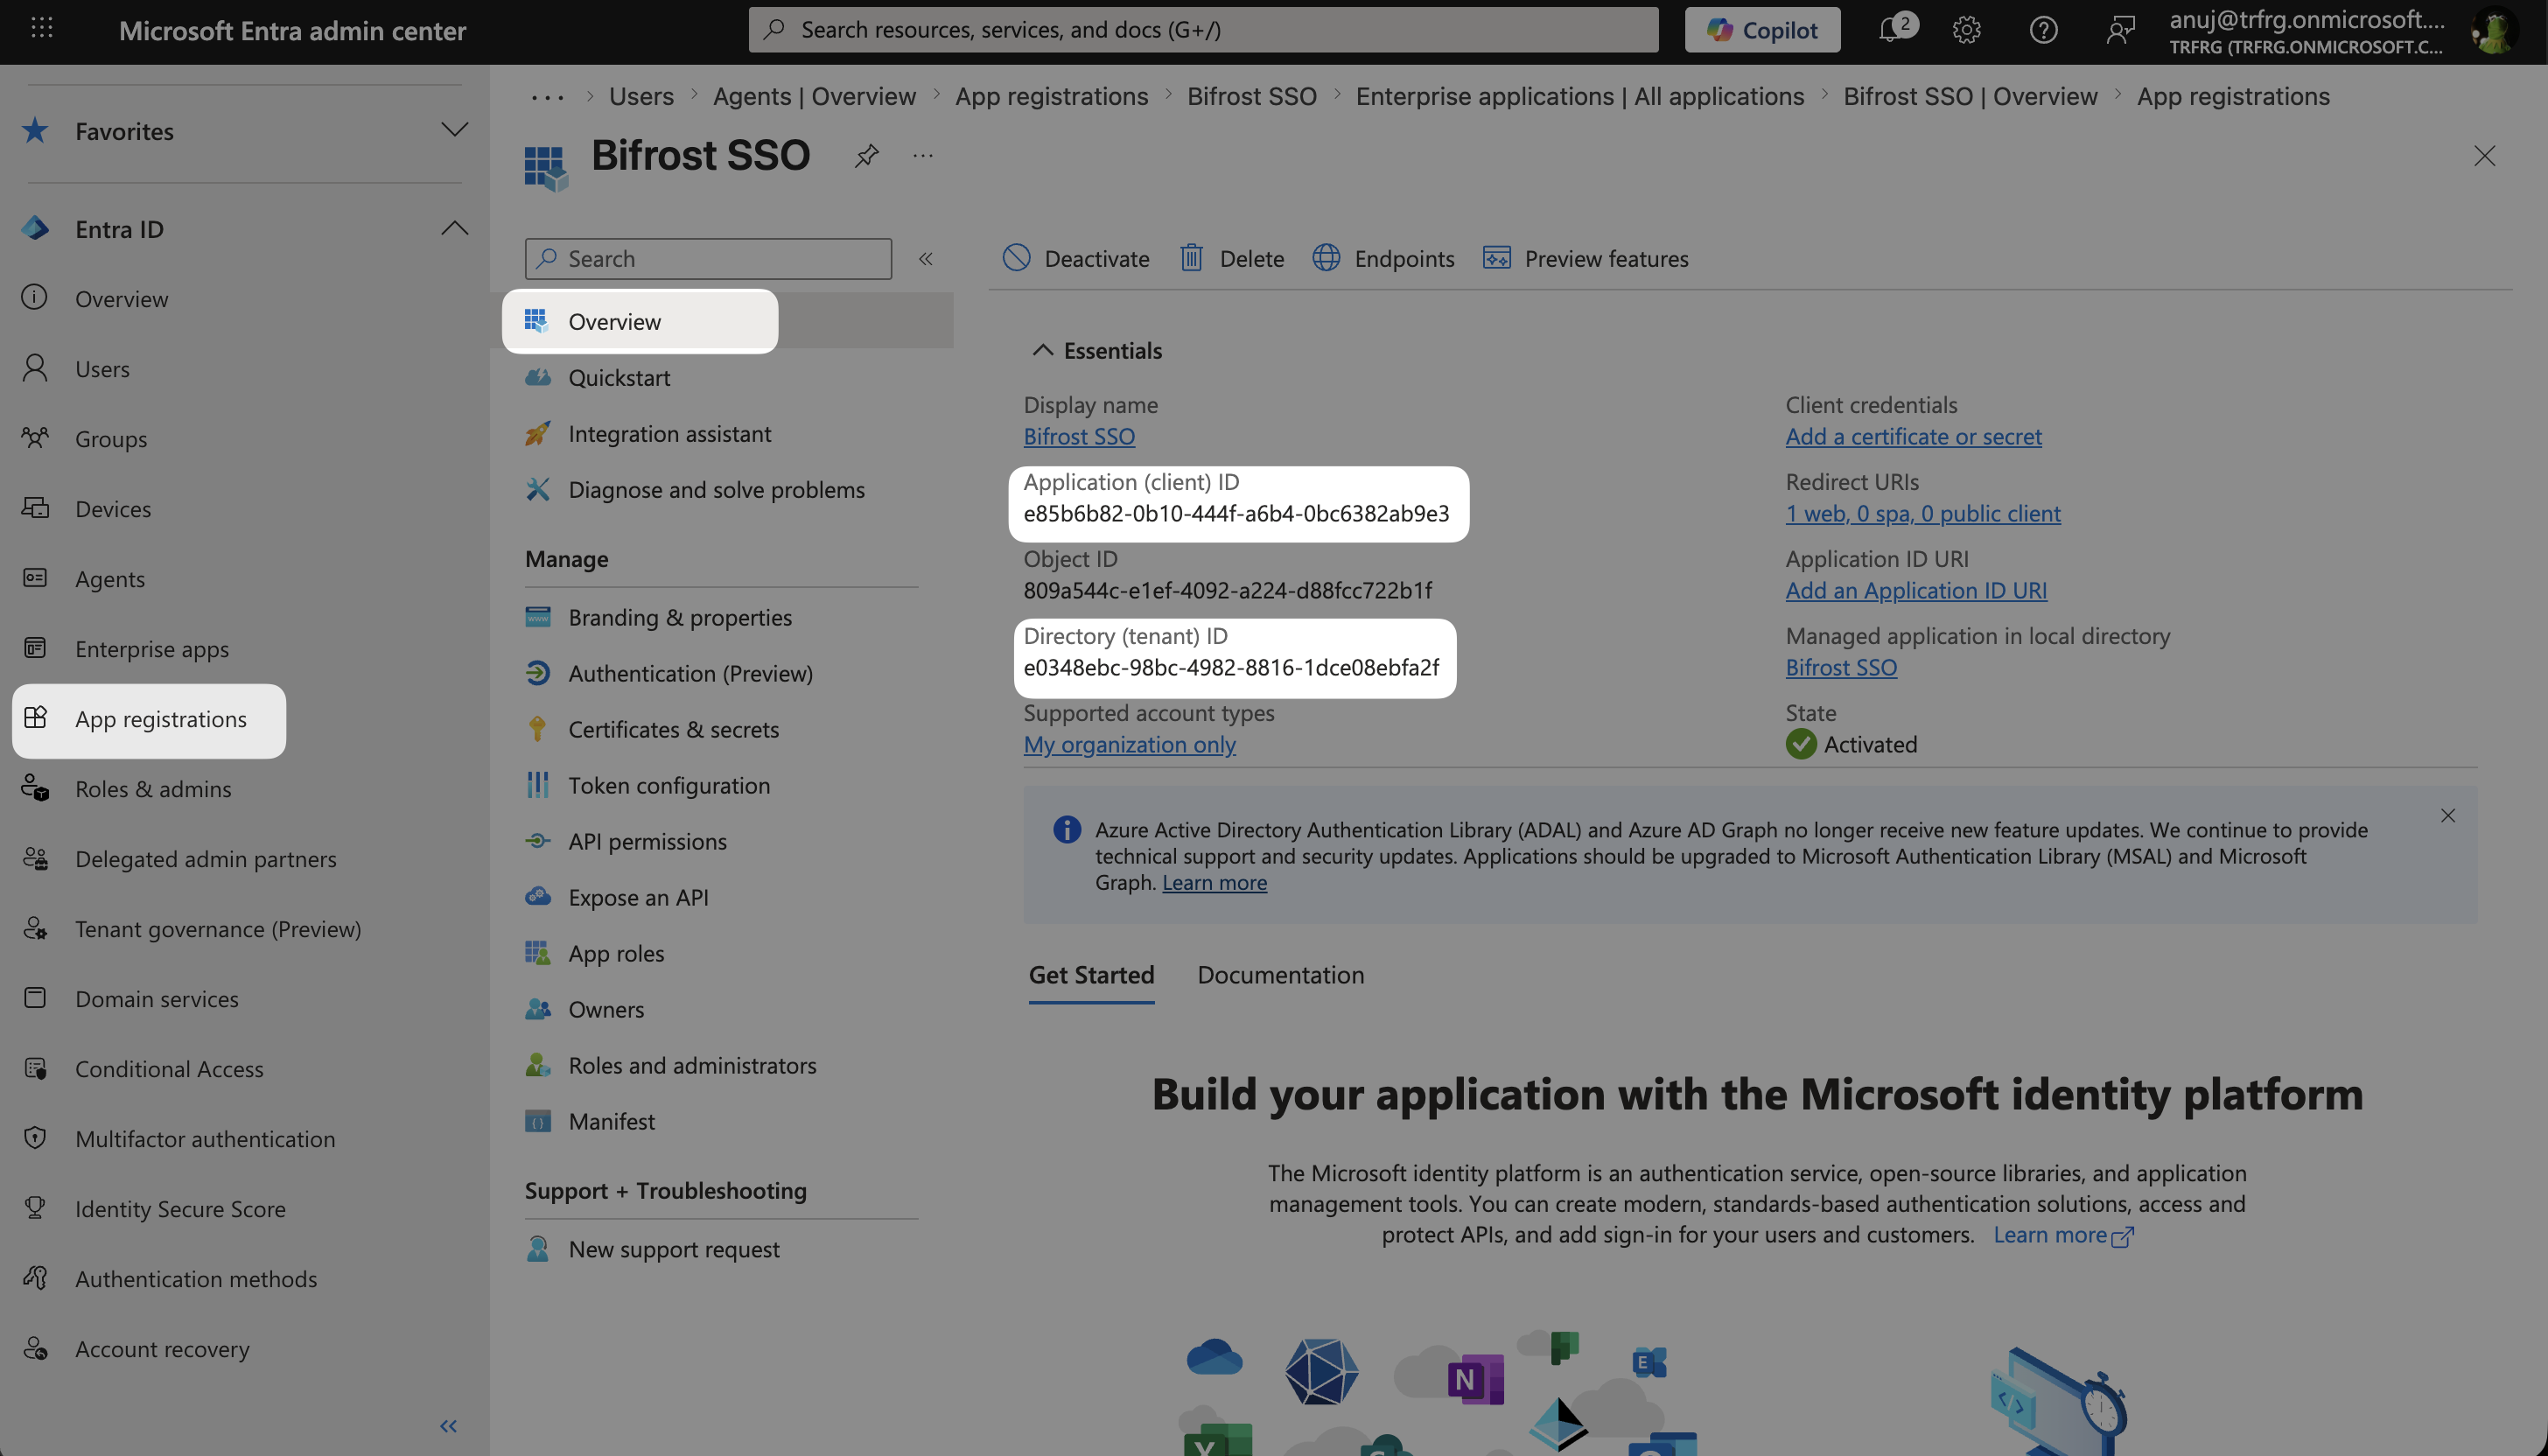Open the feedback person icon
Image resolution: width=2548 pixels, height=1456 pixels.
(2119, 30)
